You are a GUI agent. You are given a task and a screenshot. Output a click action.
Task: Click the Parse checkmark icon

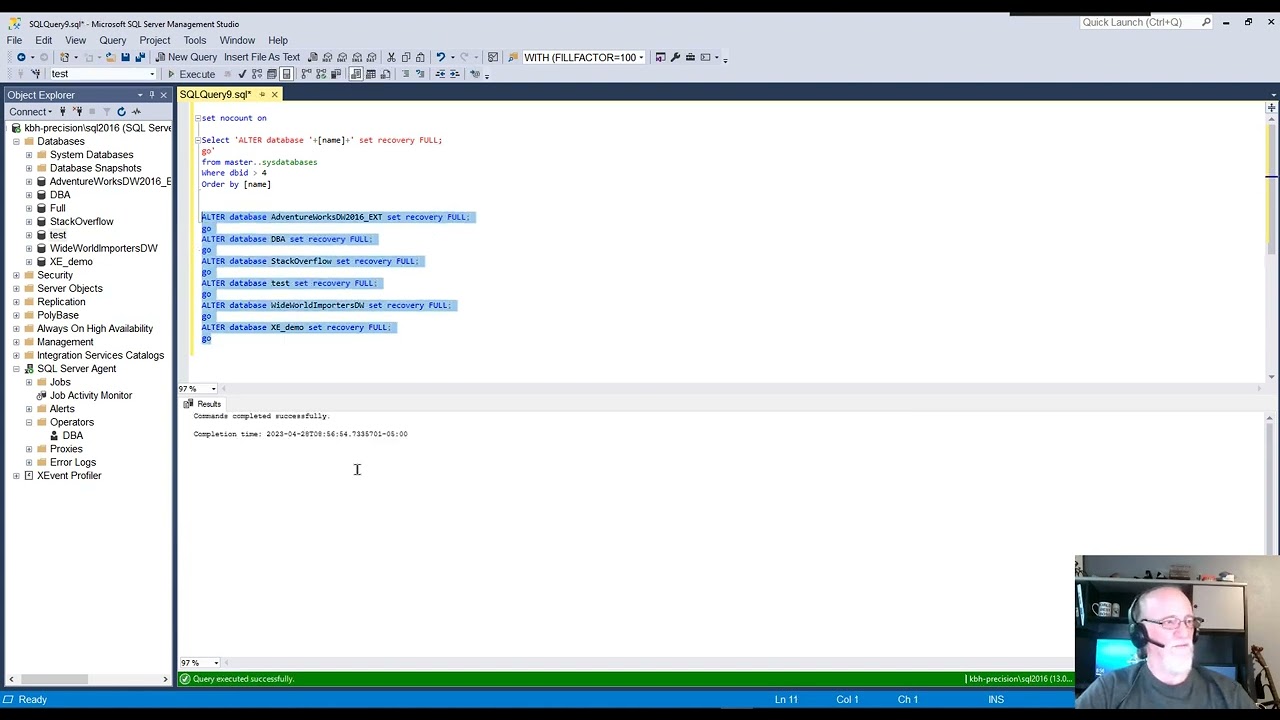point(242,74)
